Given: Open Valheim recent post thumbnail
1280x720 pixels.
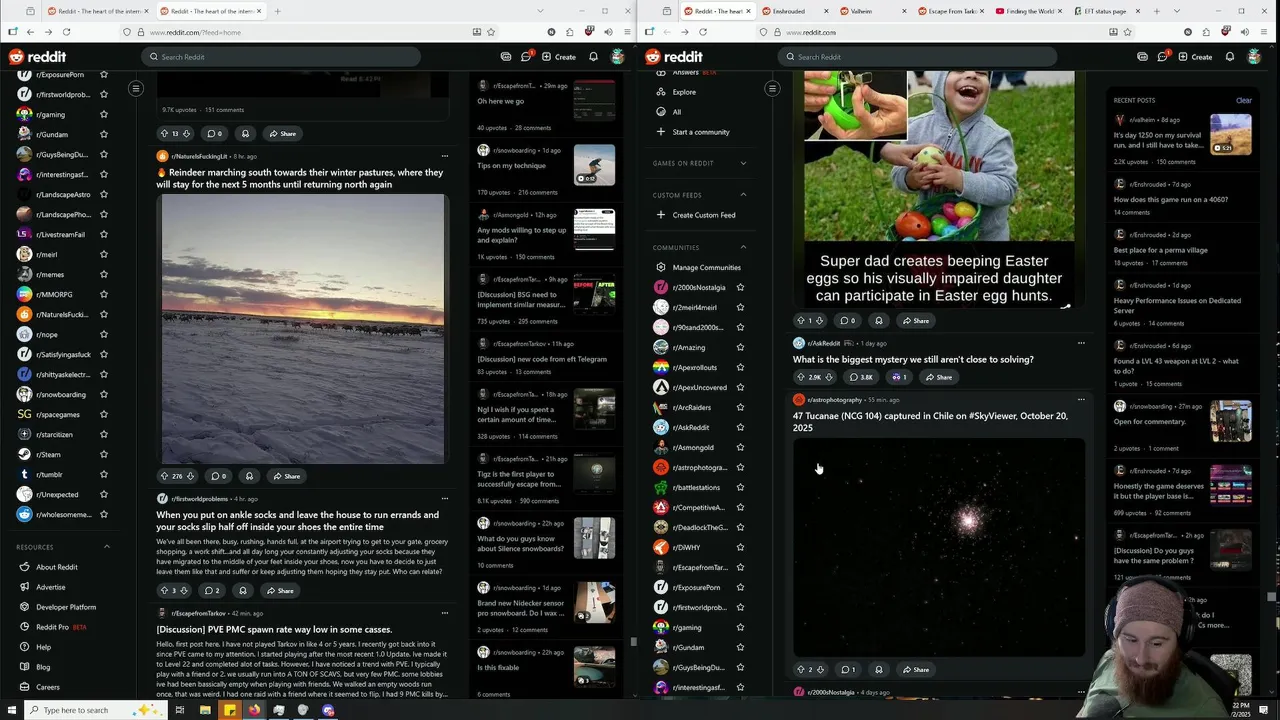Looking at the screenshot, I should coord(1230,134).
